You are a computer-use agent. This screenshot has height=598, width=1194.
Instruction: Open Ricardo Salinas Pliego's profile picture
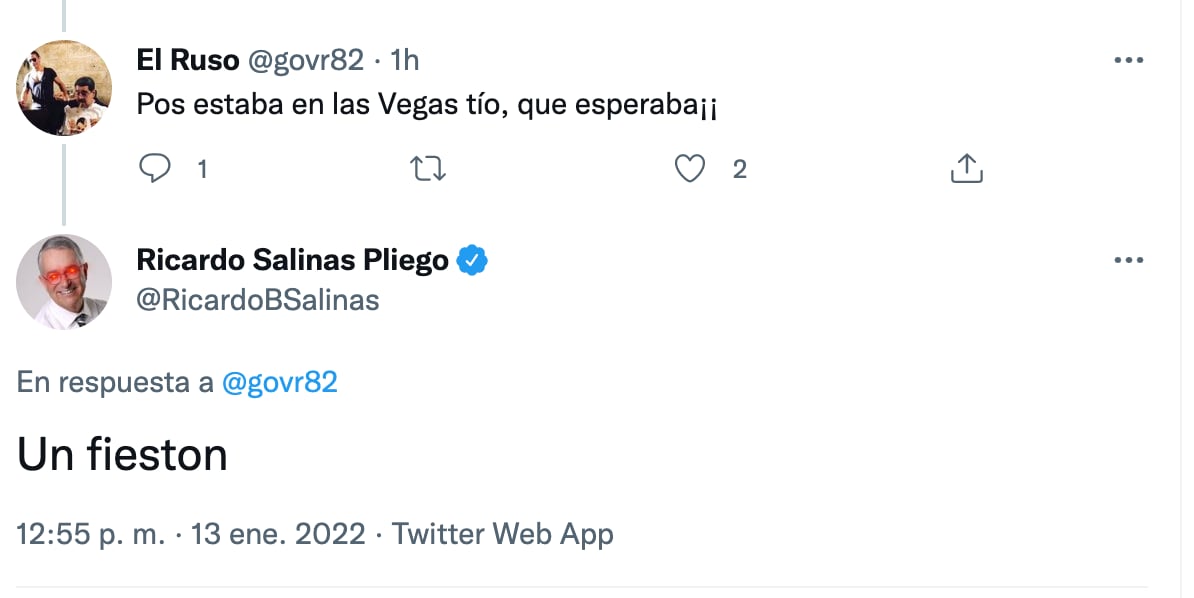tap(64, 282)
